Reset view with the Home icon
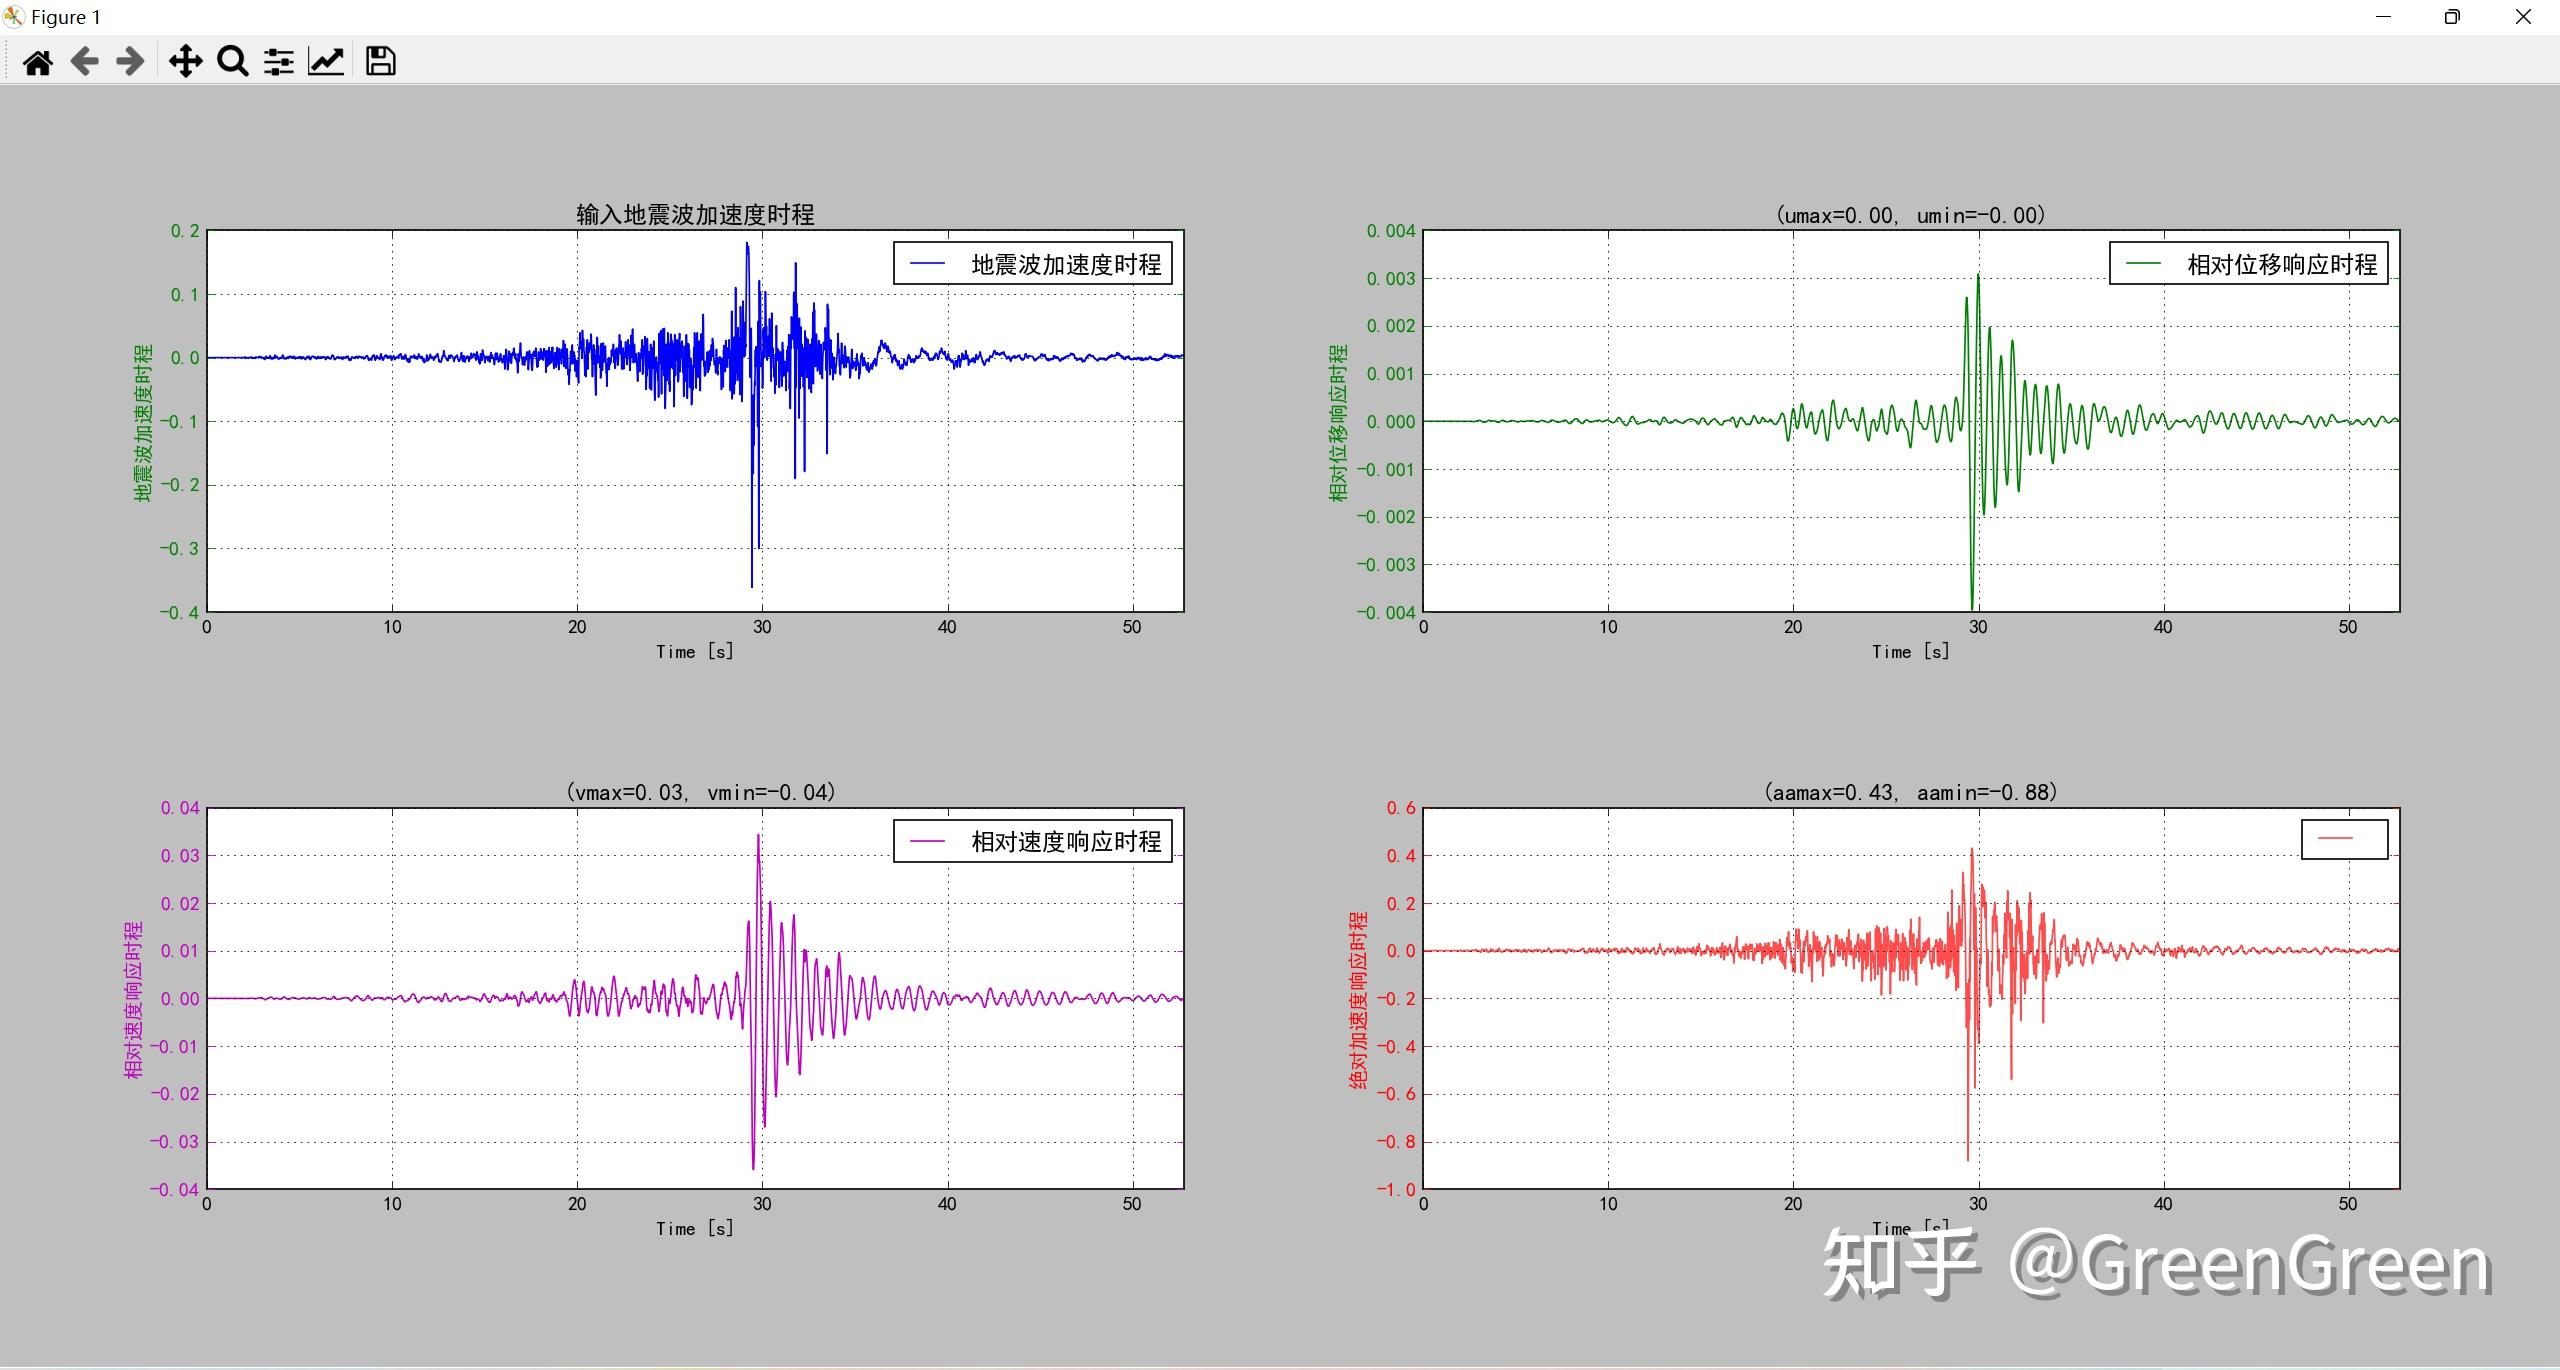 tap(38, 62)
